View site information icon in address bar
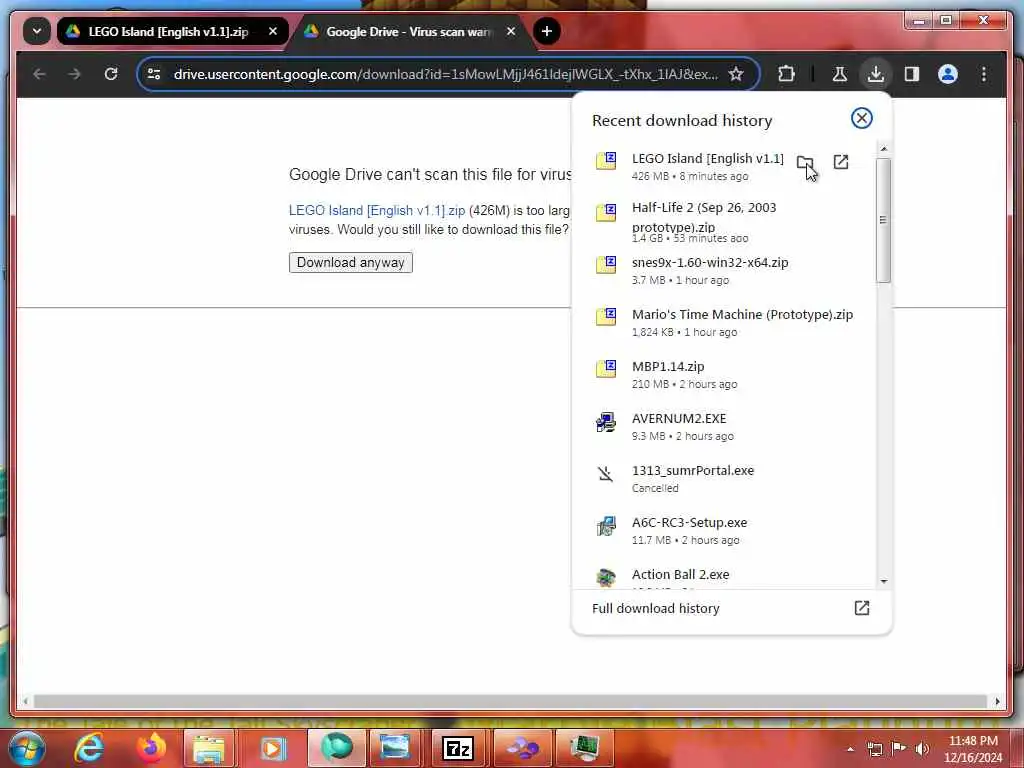 [x=154, y=74]
